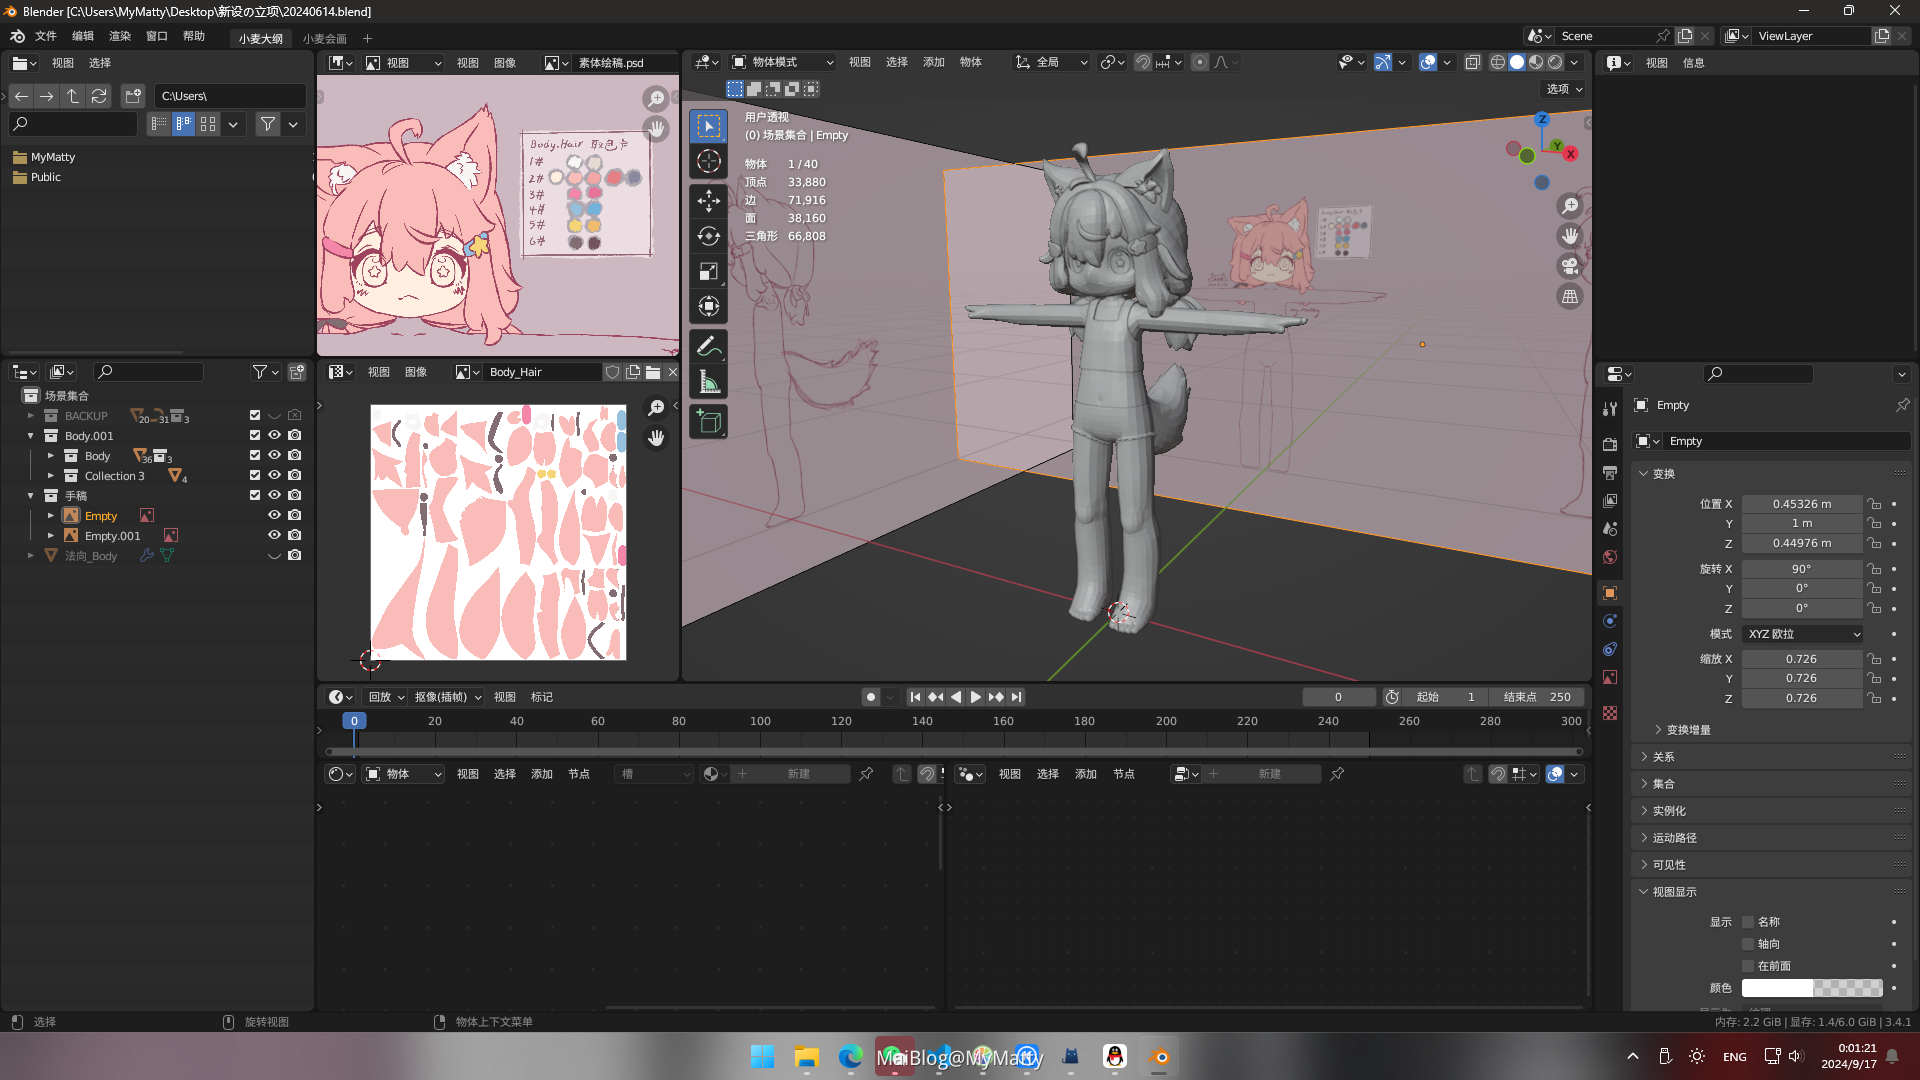Click the viewport zoom magnifier gizmo
Viewport: 1920px width, 1080px height.
click(x=1570, y=206)
